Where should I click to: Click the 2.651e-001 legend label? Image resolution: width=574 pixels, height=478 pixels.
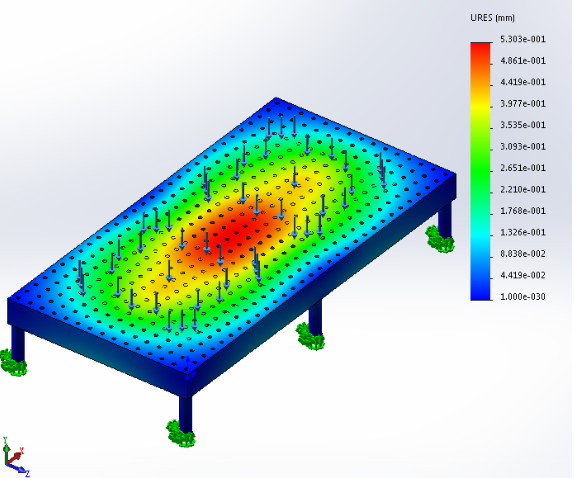coord(523,168)
